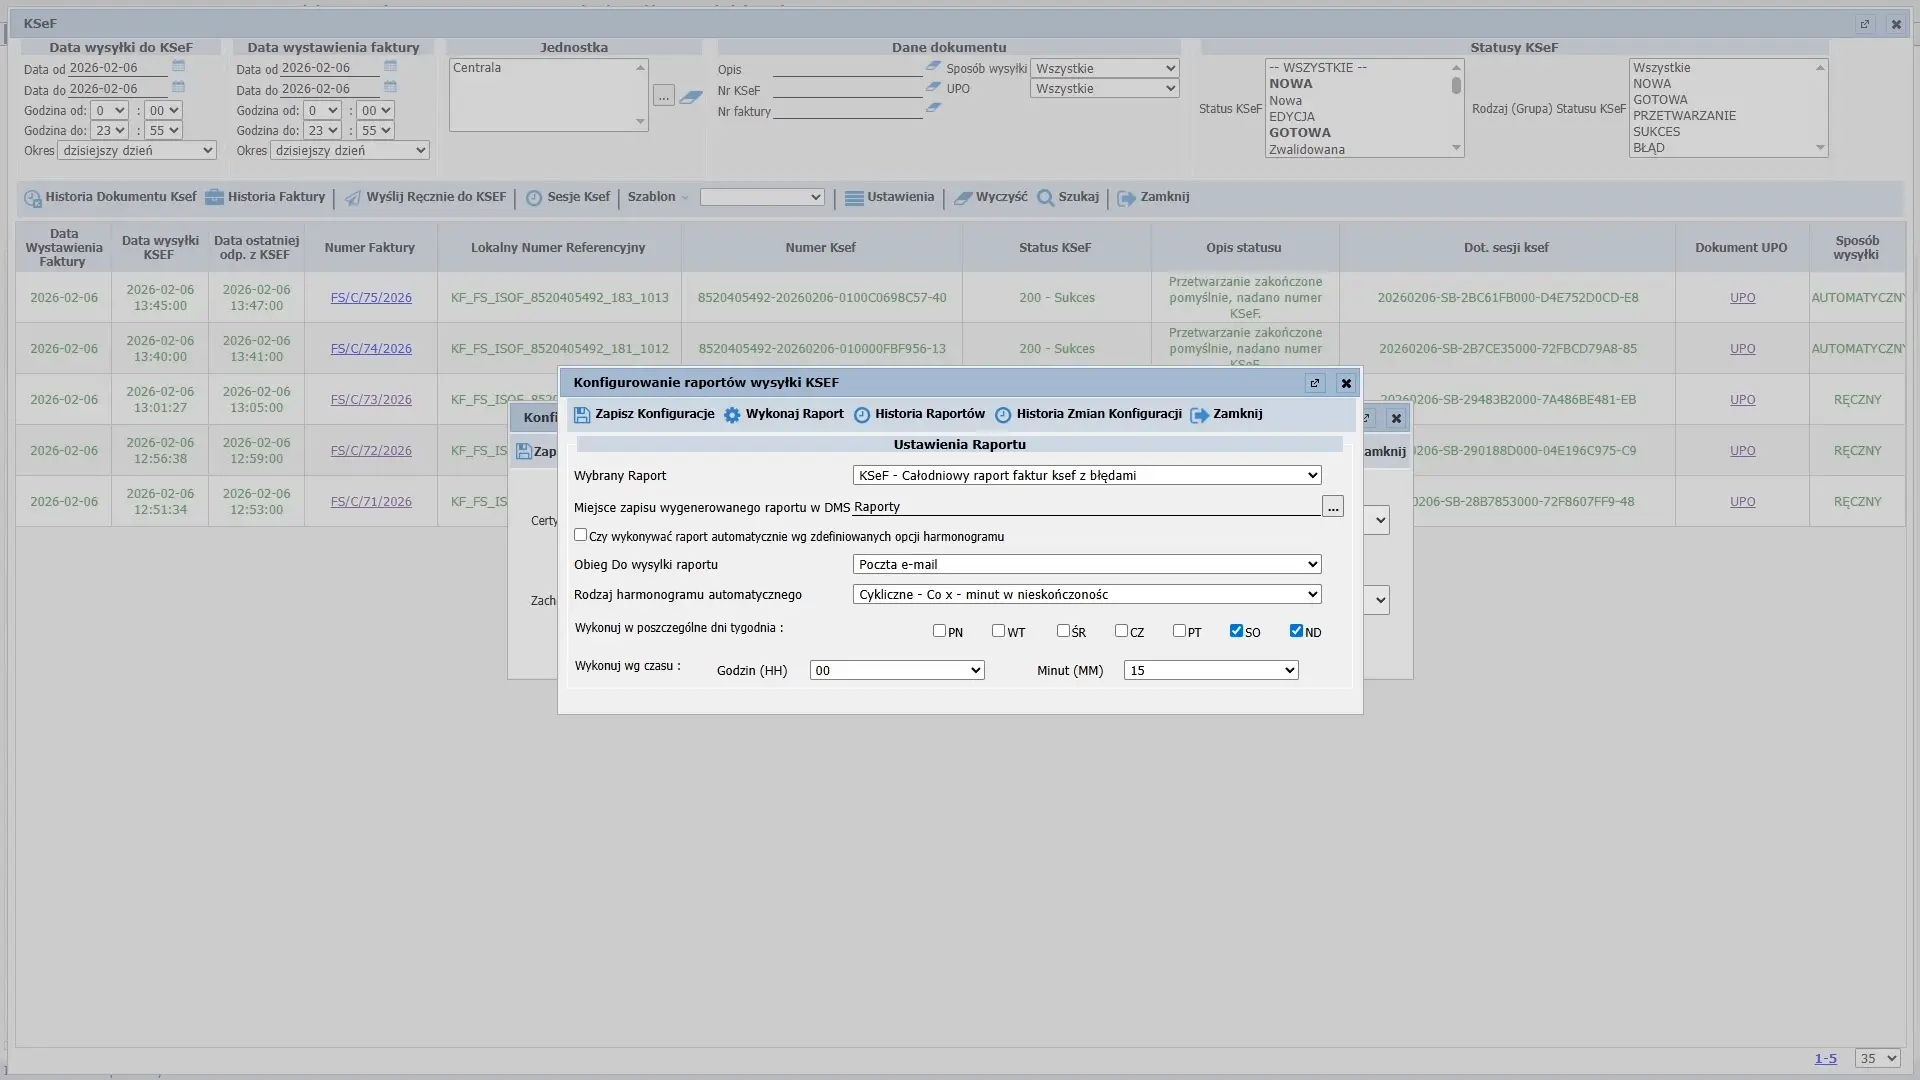Screen dimensions: 1920x1080
Task: Click the Nr KSeF input field
Action: 847,89
